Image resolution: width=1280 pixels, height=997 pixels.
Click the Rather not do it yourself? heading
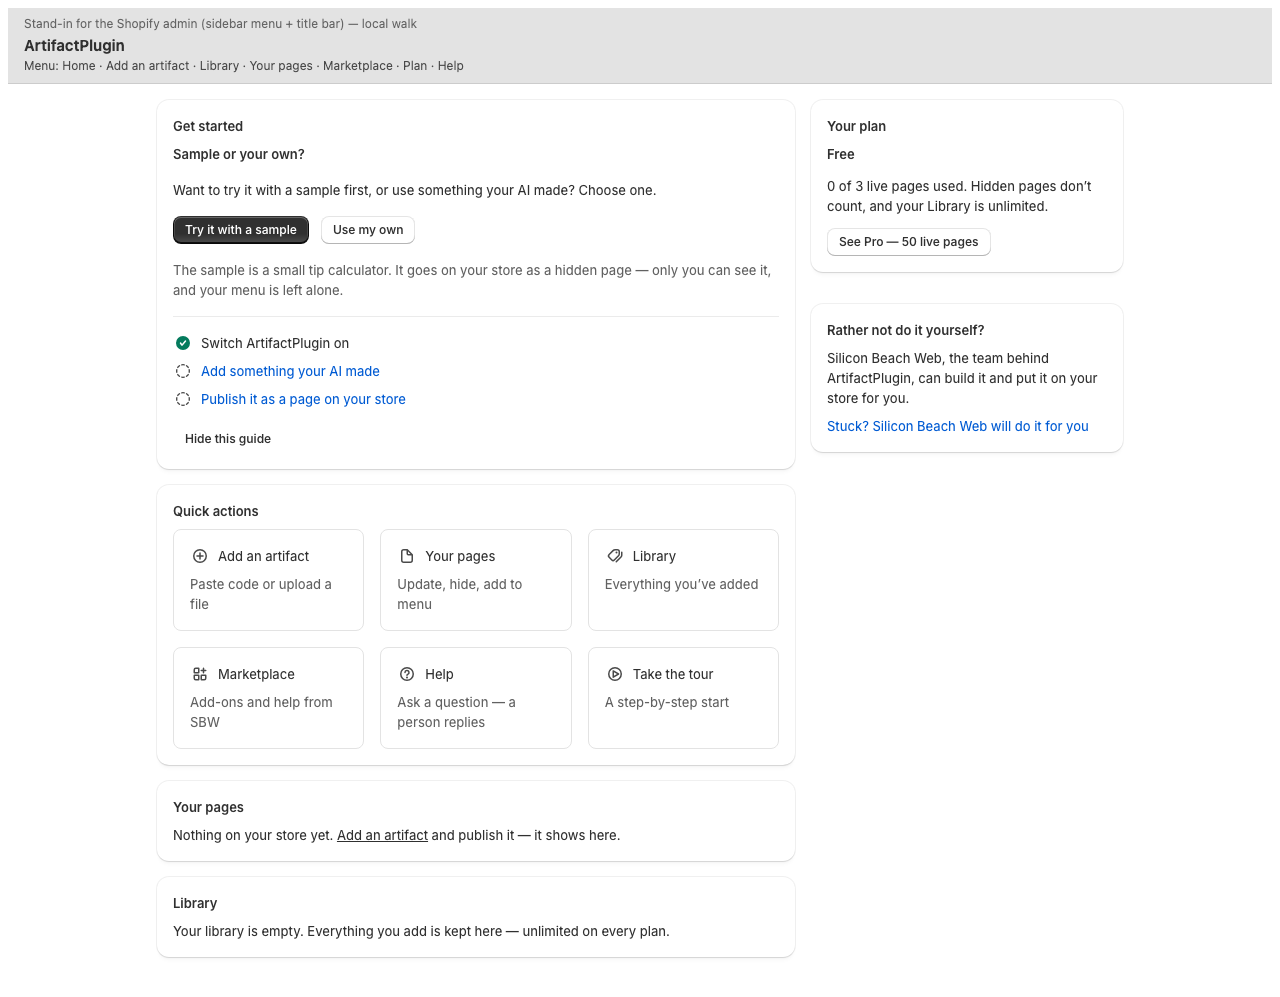905,330
